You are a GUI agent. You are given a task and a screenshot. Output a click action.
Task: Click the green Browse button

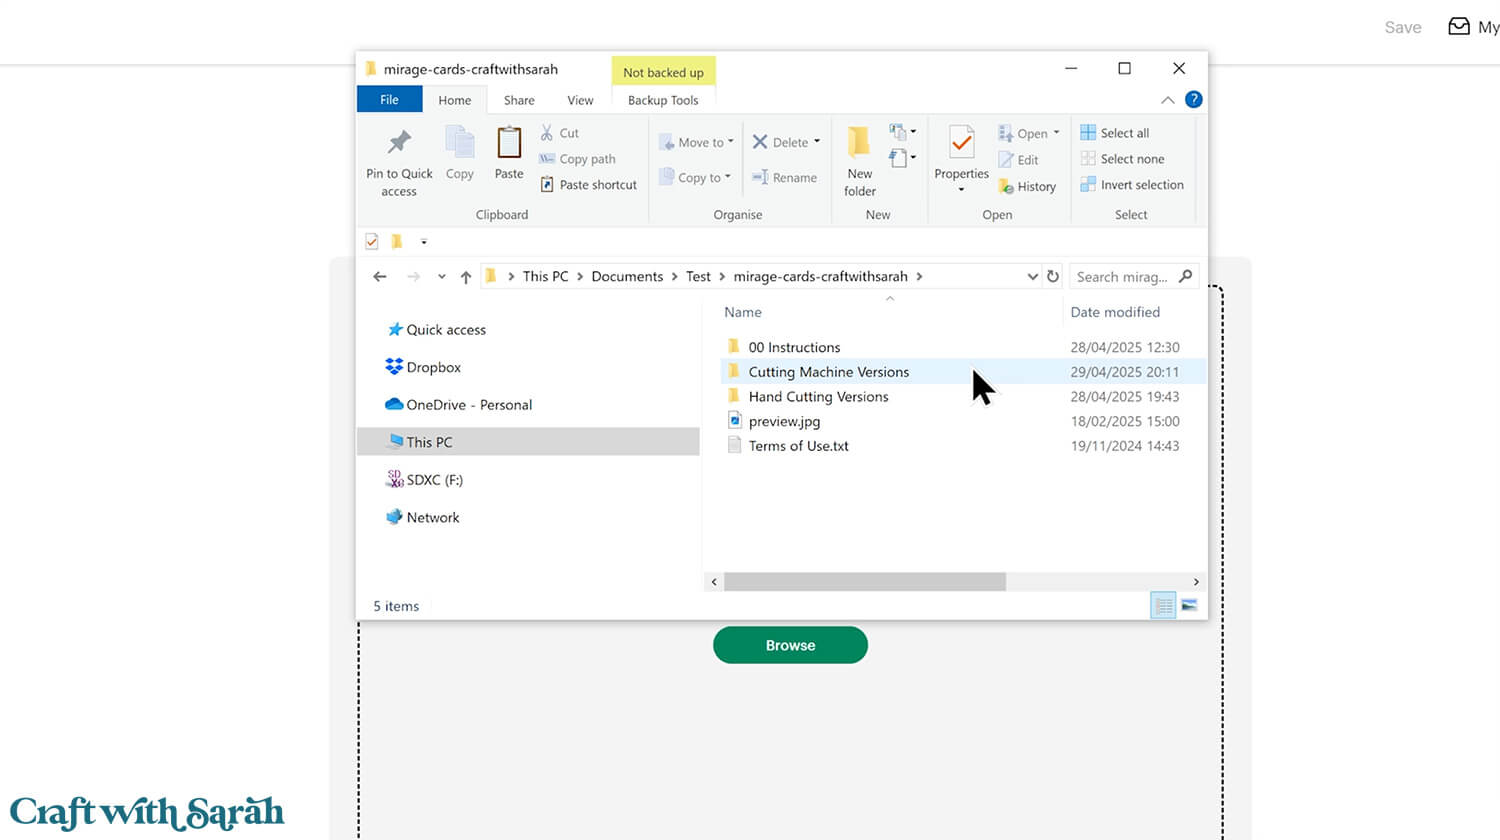(790, 645)
